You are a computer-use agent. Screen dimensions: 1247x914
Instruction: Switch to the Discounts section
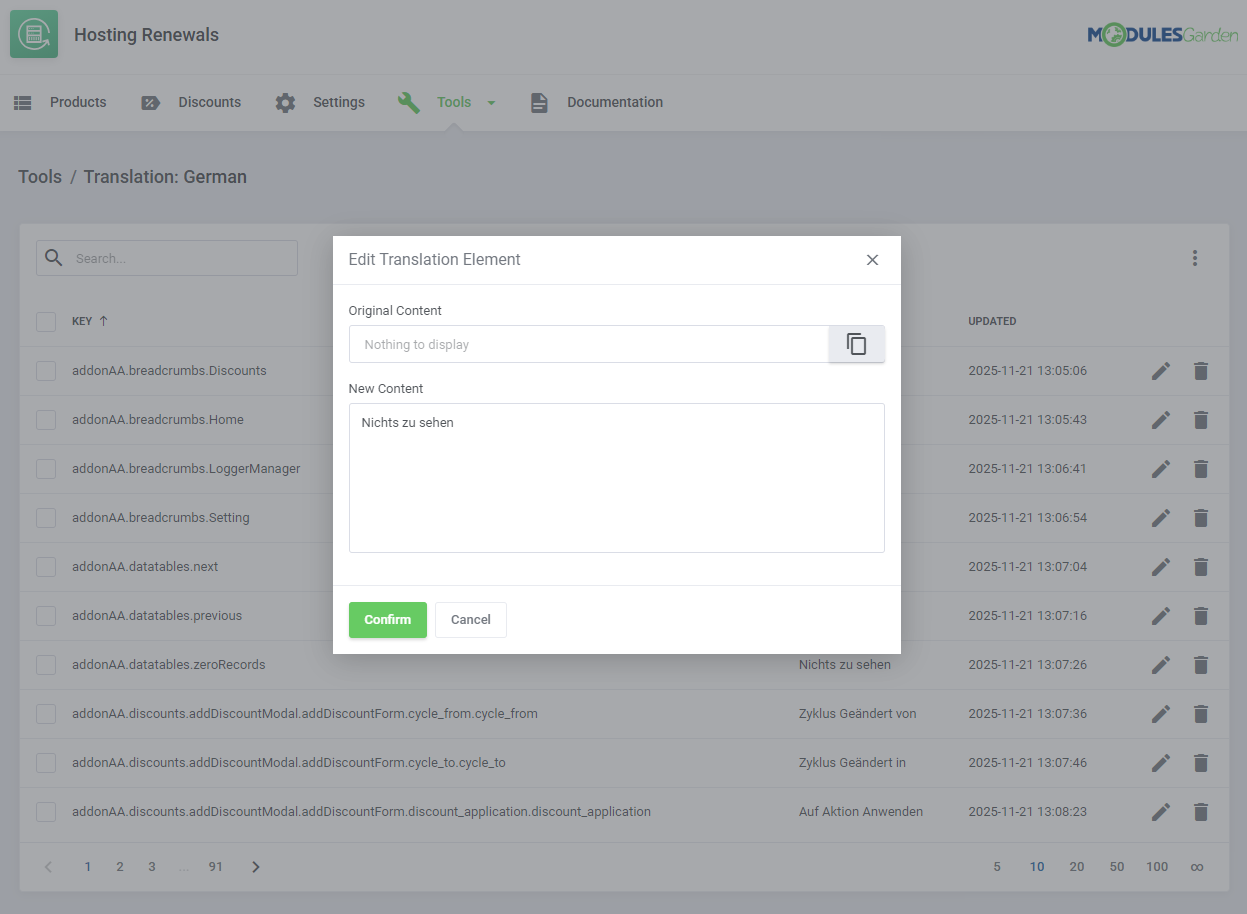click(x=210, y=102)
